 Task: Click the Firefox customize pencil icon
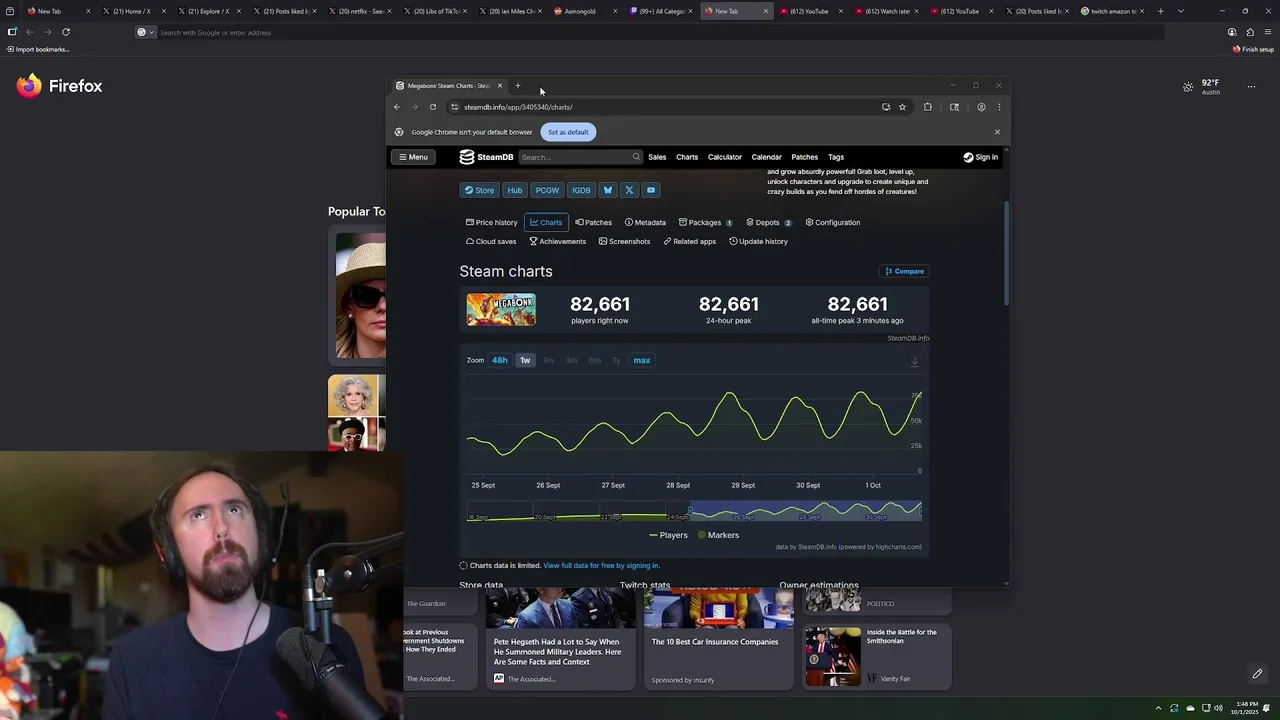pos(1257,674)
